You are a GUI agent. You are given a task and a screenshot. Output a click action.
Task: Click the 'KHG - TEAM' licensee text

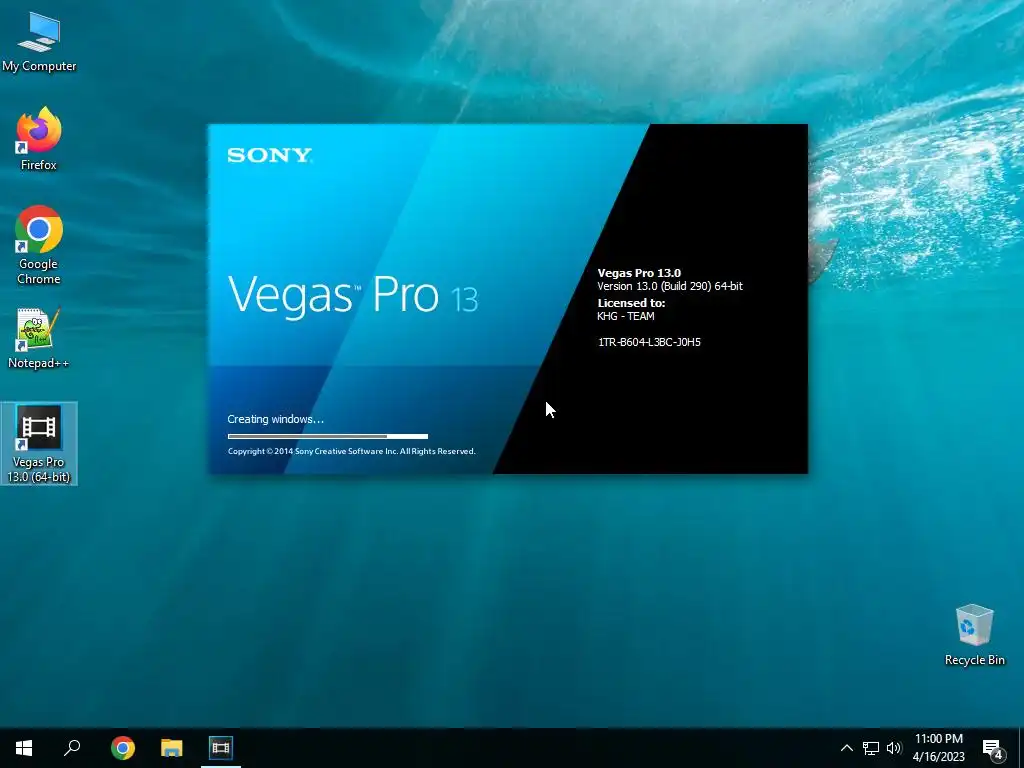pyautogui.click(x=626, y=316)
